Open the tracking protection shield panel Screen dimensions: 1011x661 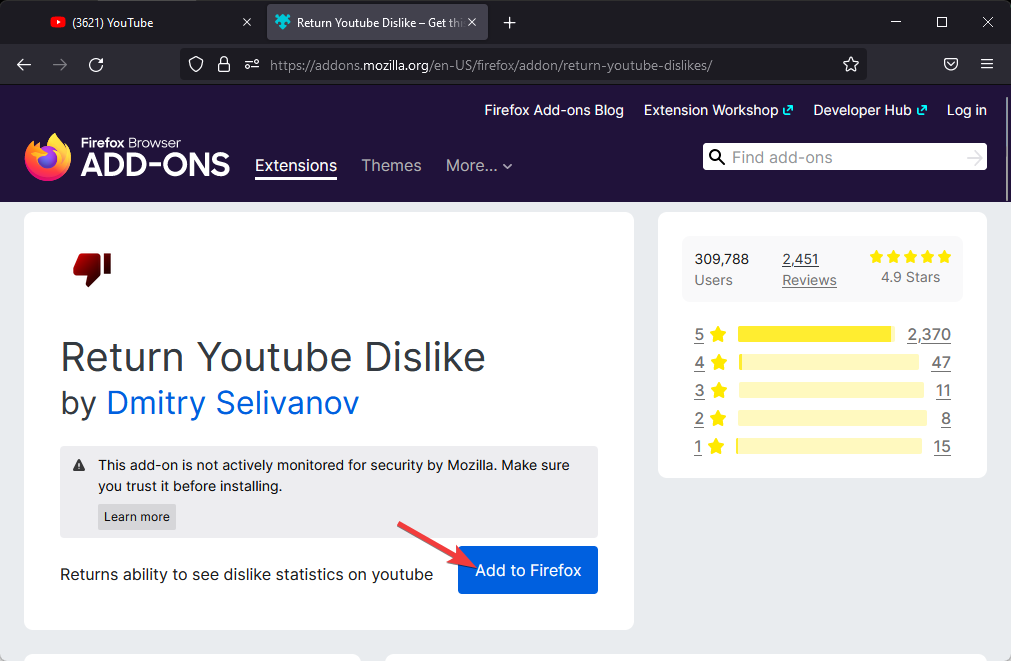tap(195, 64)
